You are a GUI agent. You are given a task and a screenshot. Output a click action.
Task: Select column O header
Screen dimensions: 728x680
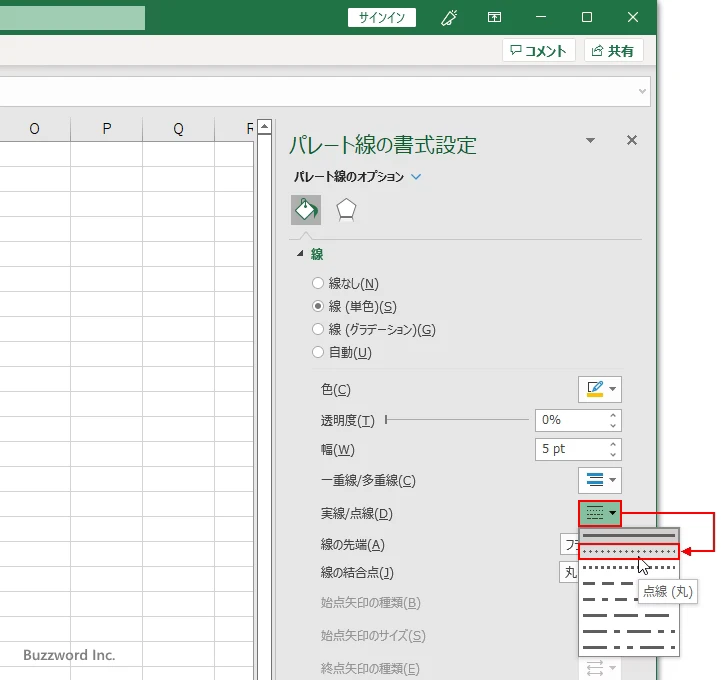pos(34,129)
